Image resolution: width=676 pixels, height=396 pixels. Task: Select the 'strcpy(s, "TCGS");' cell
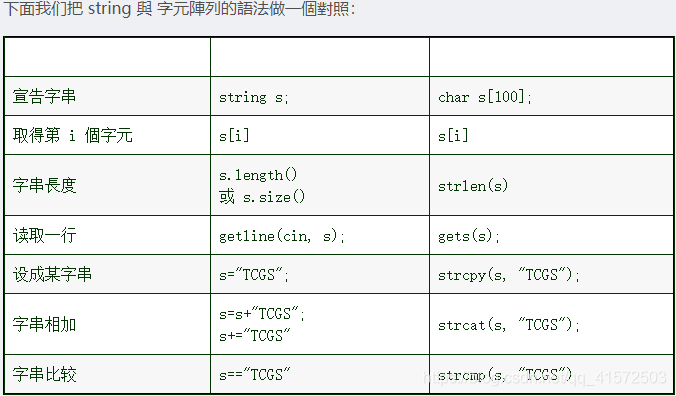tap(552, 274)
